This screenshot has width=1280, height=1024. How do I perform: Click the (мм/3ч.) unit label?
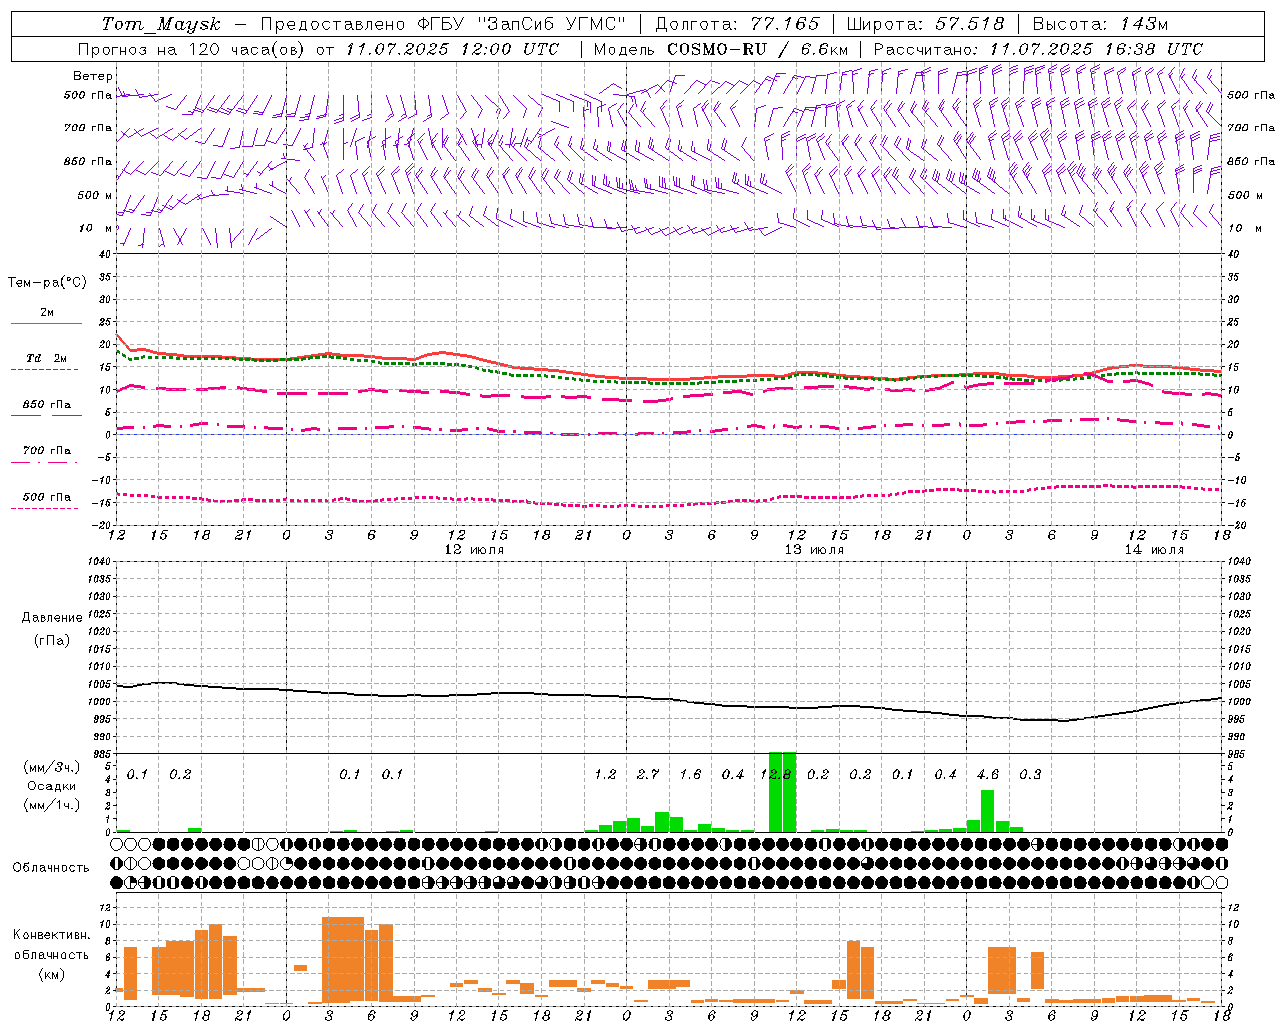[51, 767]
